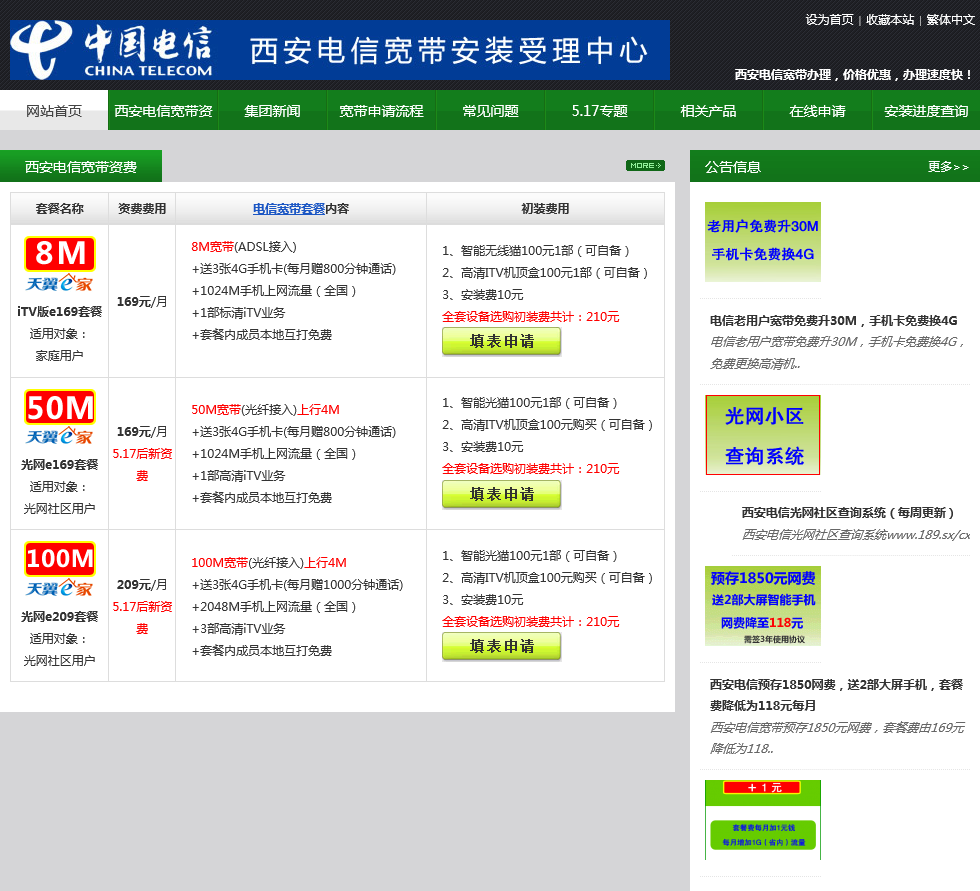The height and width of the screenshot is (891, 980).
Task: Click the 资费费用 column header
Action: (142, 209)
